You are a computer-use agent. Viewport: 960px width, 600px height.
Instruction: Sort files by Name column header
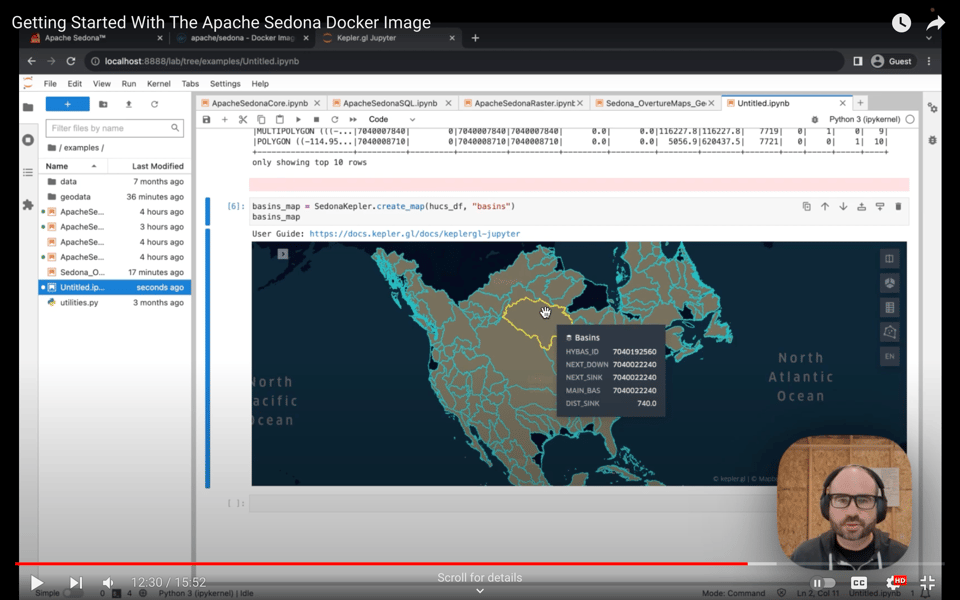point(57,166)
